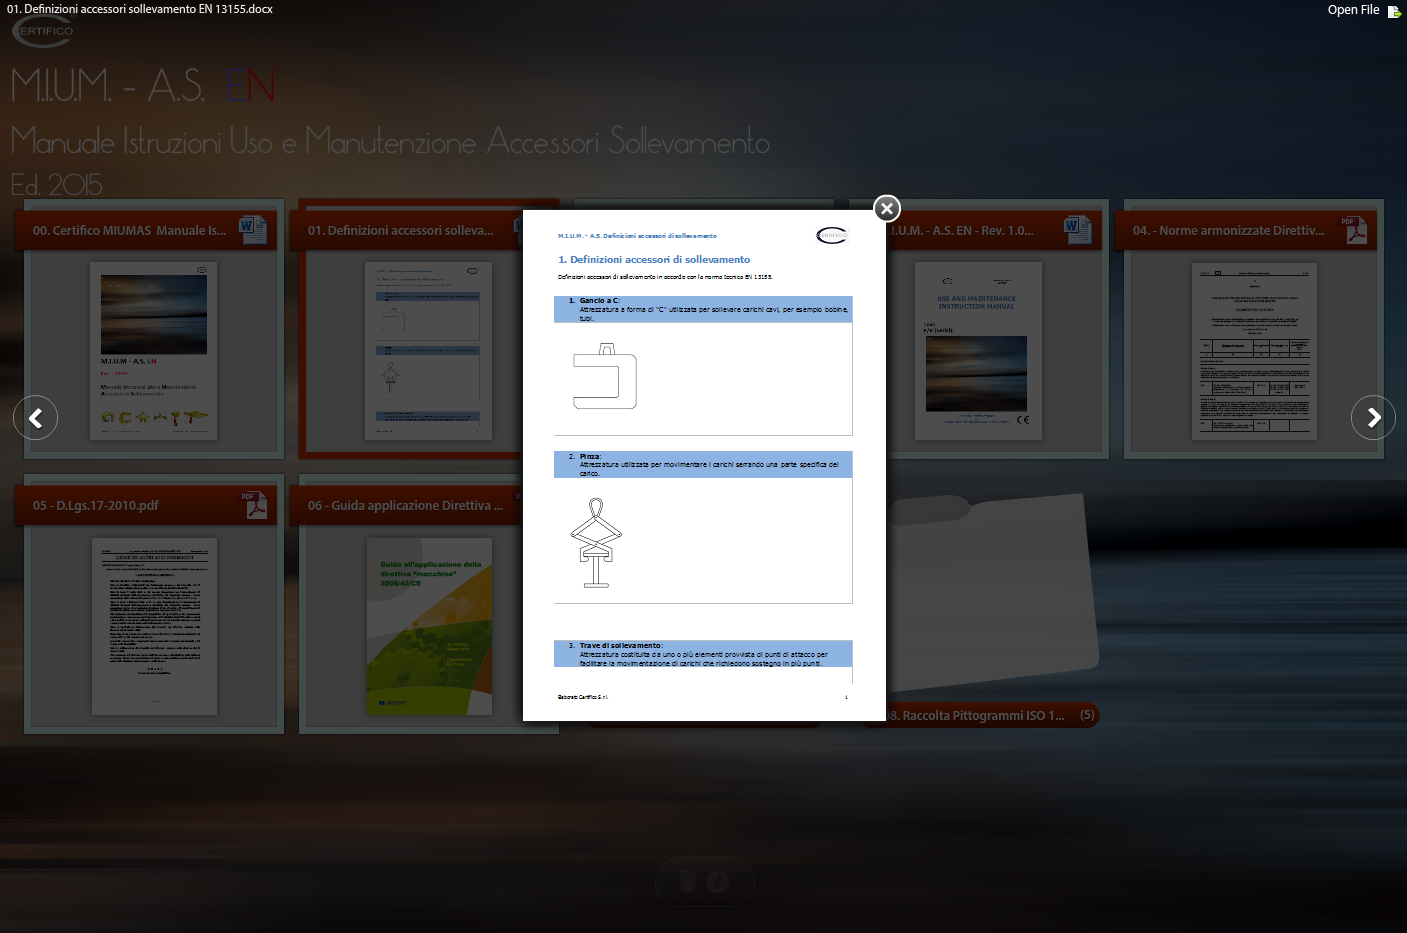Open the 00. Certifico MIUMAS Manuale thumbnail
The height and width of the screenshot is (933, 1407).
[x=154, y=350]
